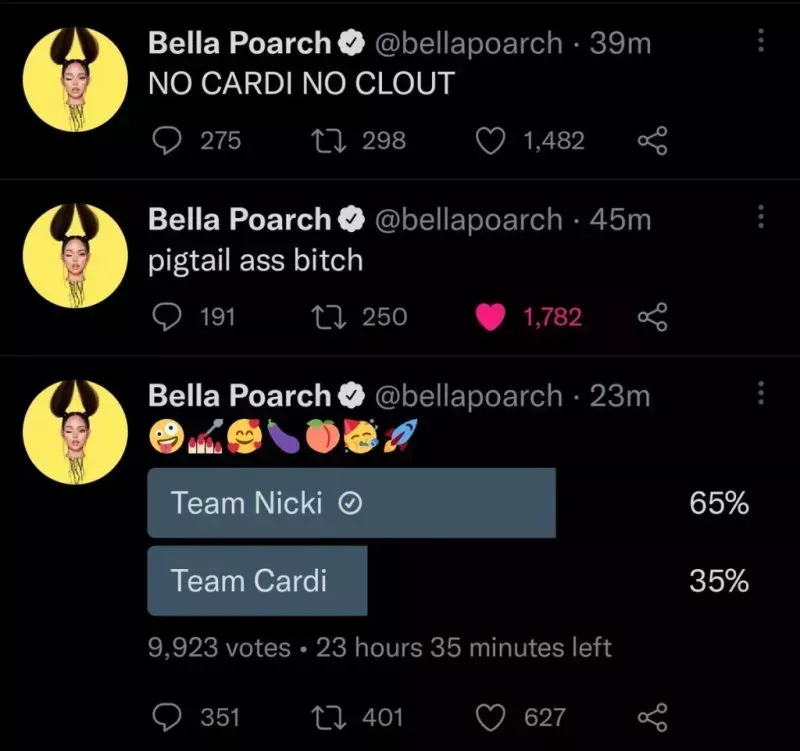Viewport: 800px width, 751px height.
Task: Share the "pigtail ass bitch" tweet
Action: tap(652, 318)
